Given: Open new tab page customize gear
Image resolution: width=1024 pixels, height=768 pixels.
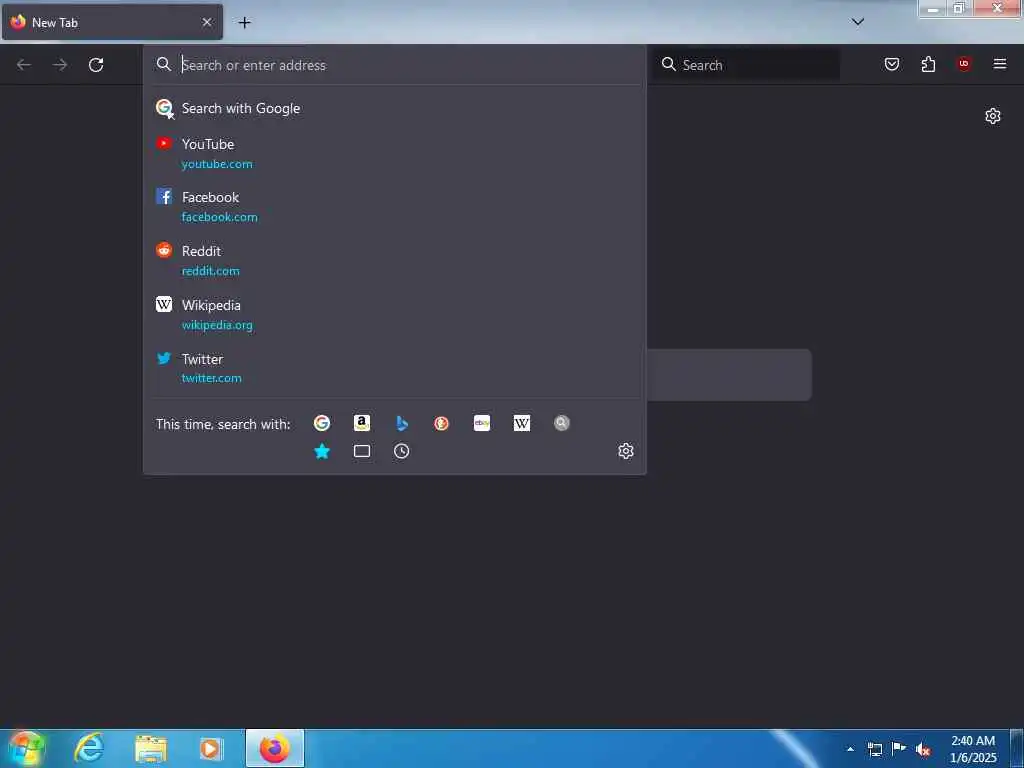Looking at the screenshot, I should pos(993,116).
